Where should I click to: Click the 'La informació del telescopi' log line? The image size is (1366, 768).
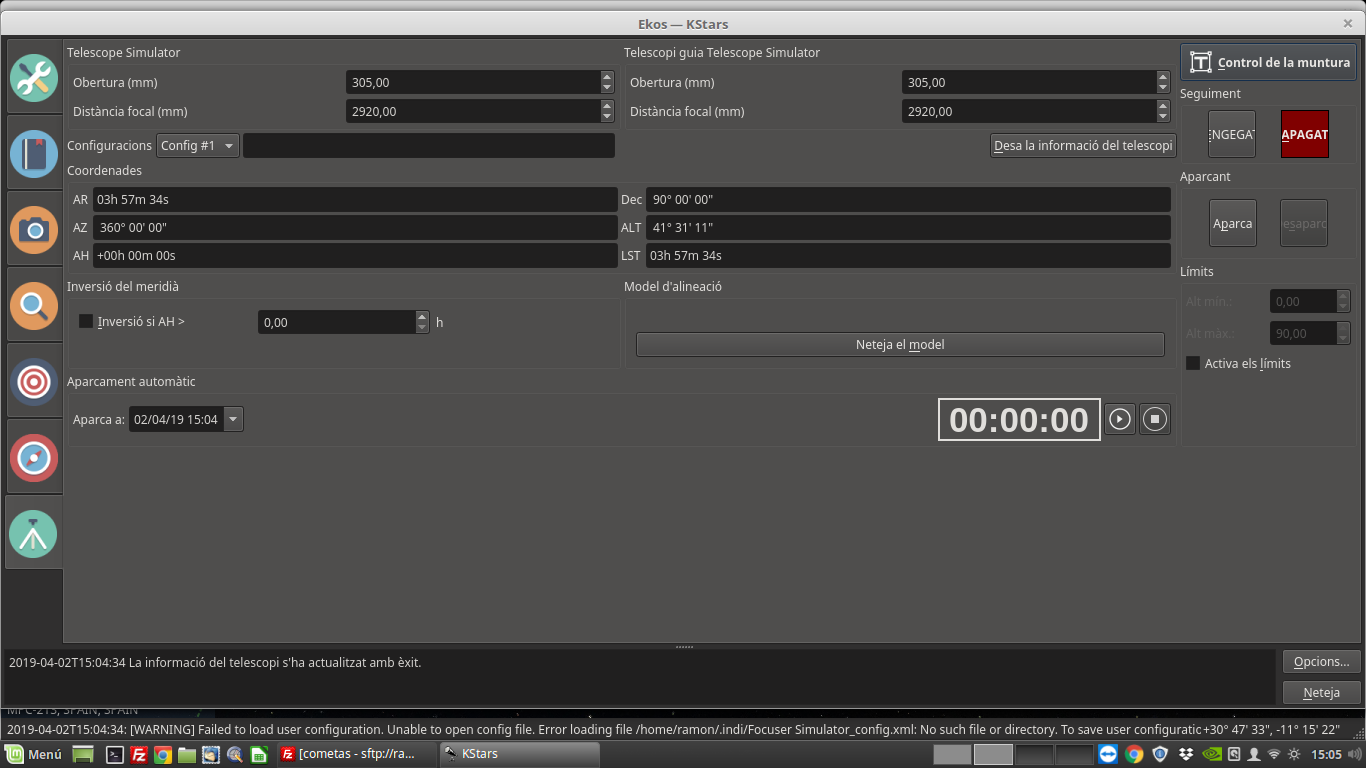pyautogui.click(x=215, y=662)
